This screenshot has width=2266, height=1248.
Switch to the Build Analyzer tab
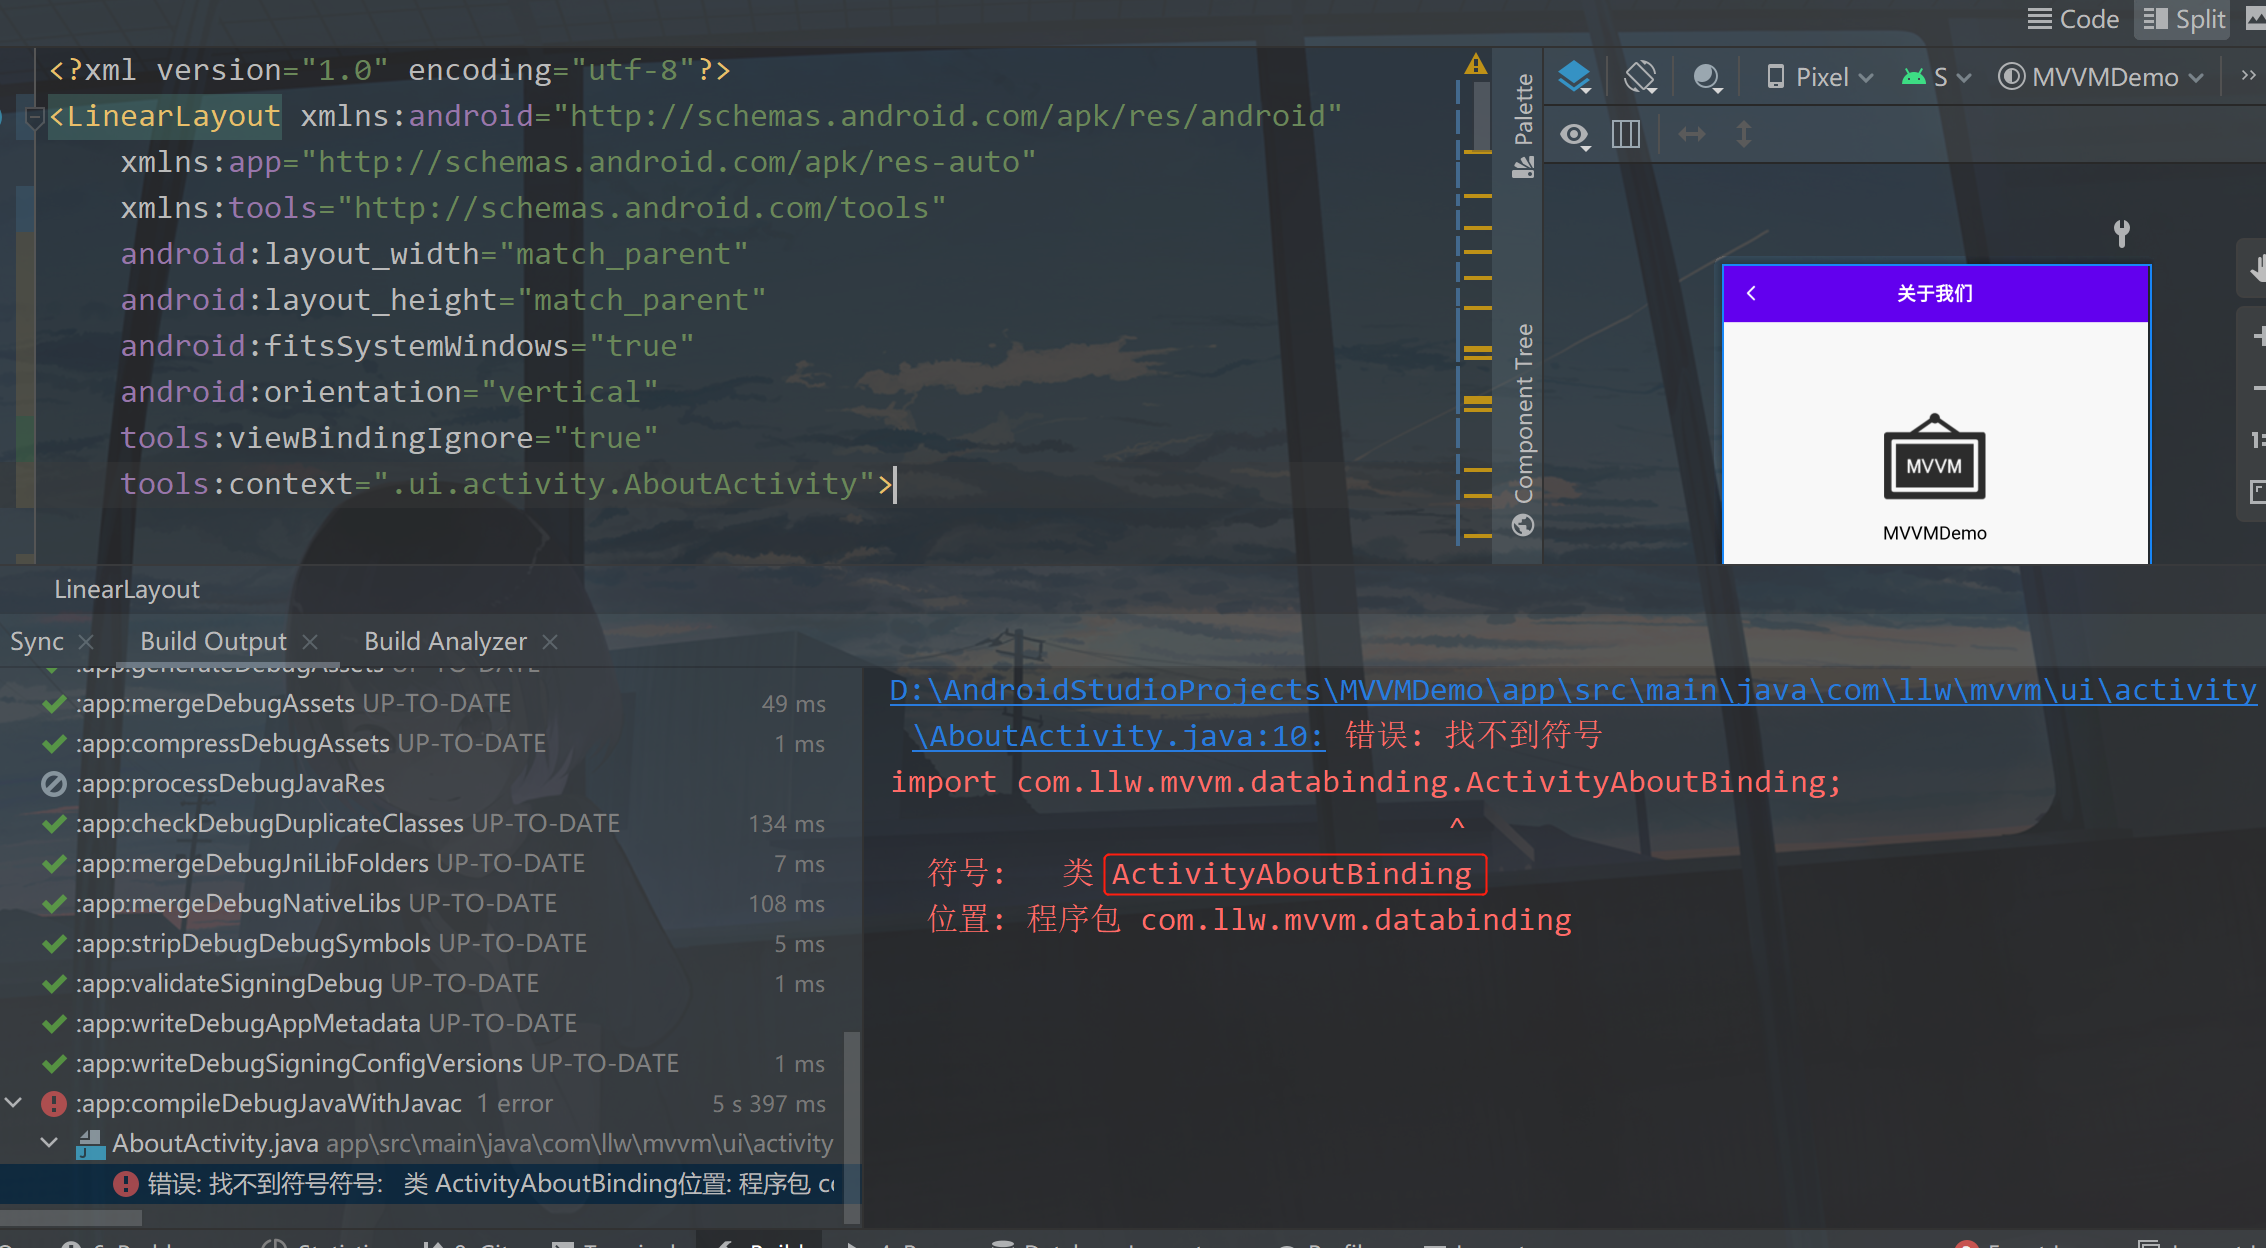tap(444, 641)
